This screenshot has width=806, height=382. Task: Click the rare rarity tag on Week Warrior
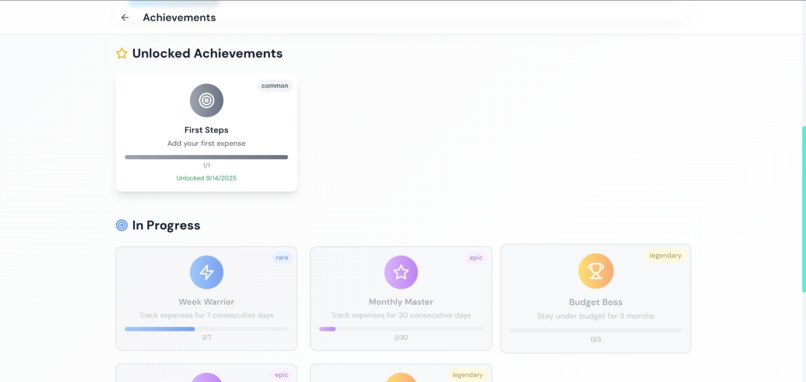282,258
